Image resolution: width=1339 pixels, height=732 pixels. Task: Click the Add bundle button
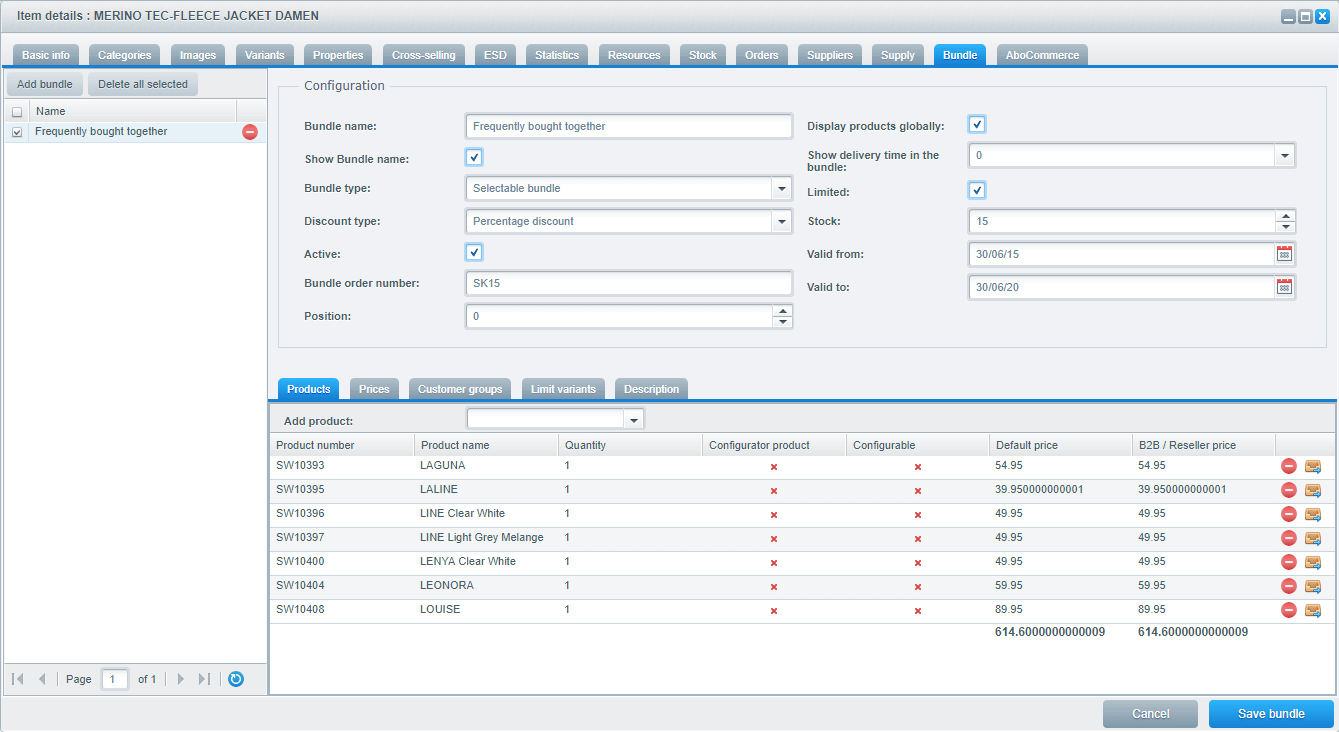point(45,84)
